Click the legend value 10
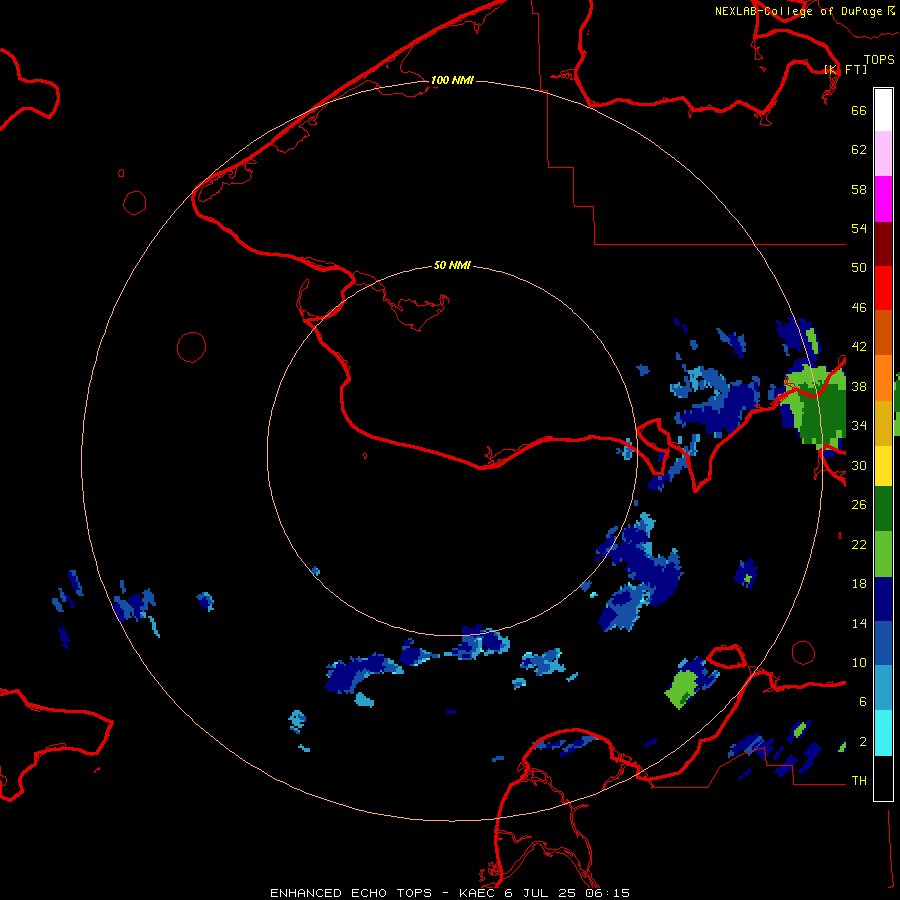The image size is (900, 900). [x=859, y=662]
